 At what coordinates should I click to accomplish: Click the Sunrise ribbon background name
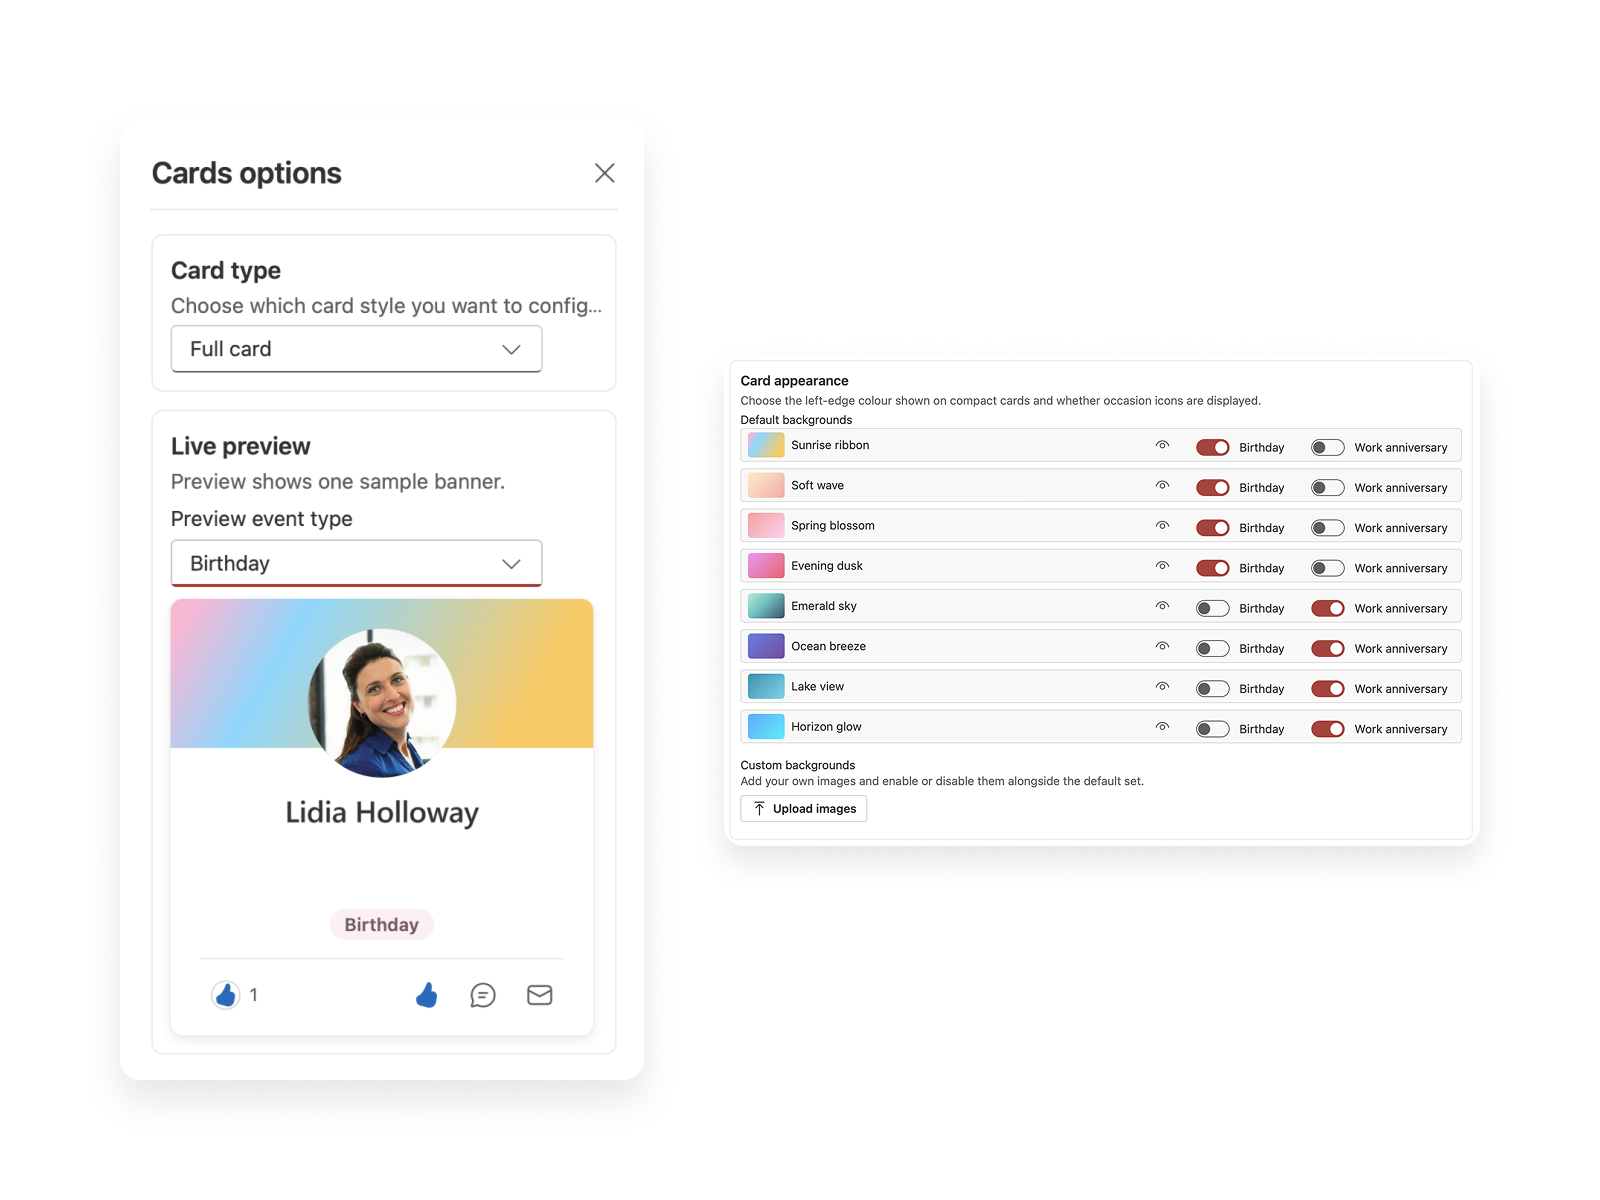pyautogui.click(x=830, y=445)
